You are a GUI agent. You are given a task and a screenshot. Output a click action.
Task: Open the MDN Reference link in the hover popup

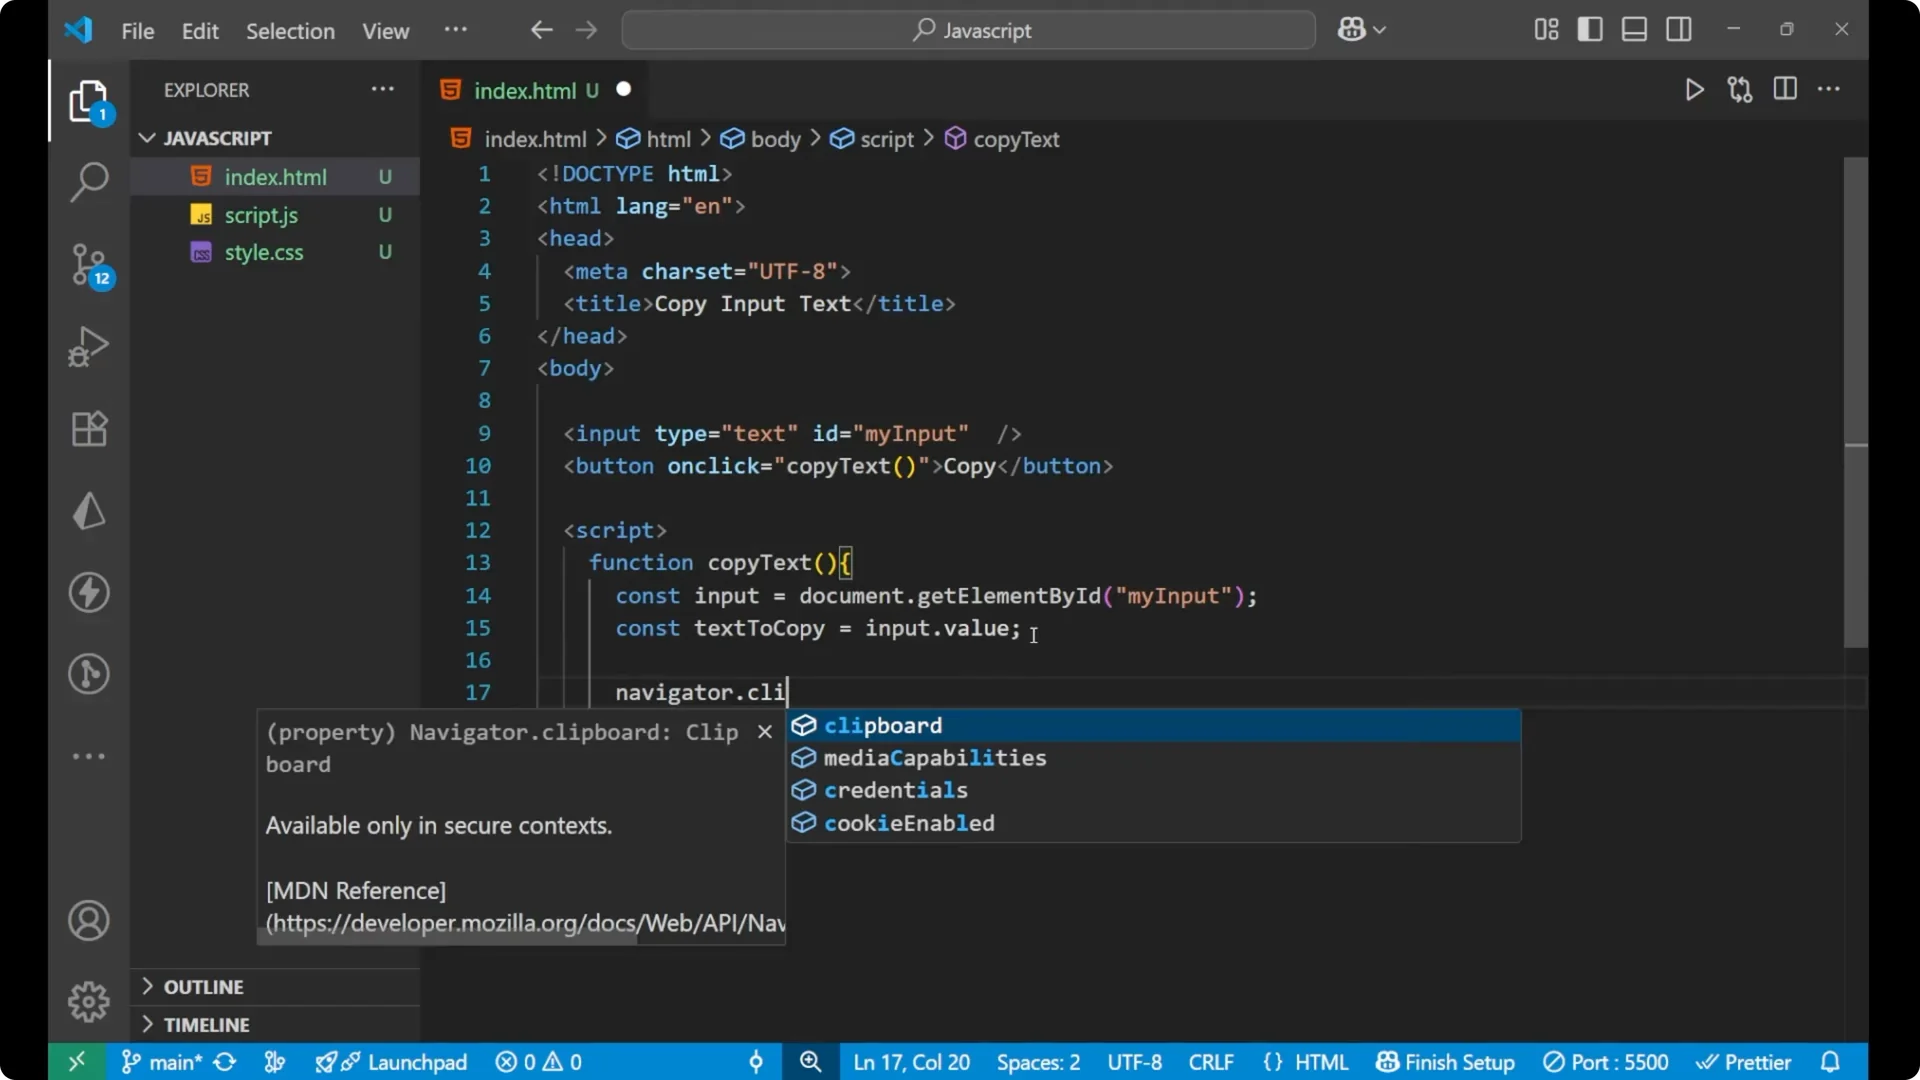355,890
